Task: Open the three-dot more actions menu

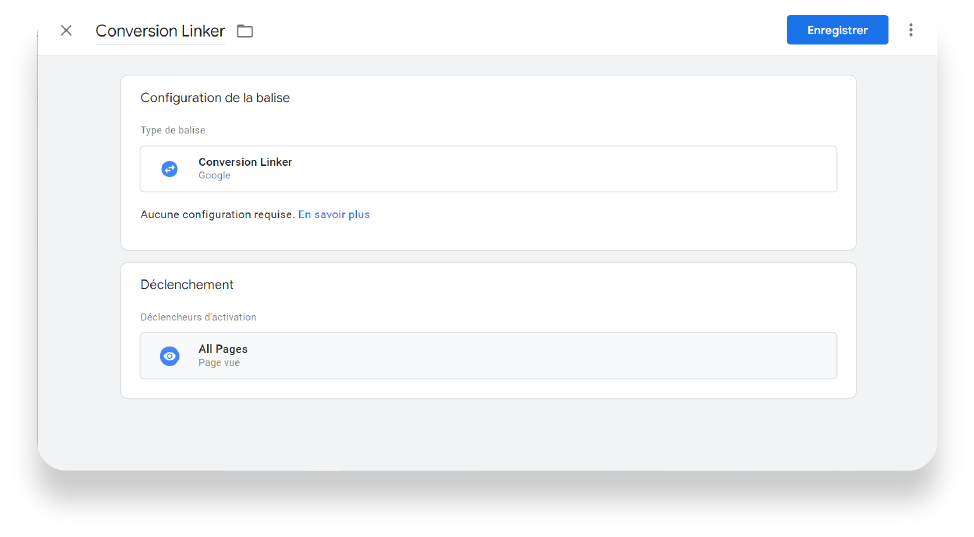Action: (910, 30)
